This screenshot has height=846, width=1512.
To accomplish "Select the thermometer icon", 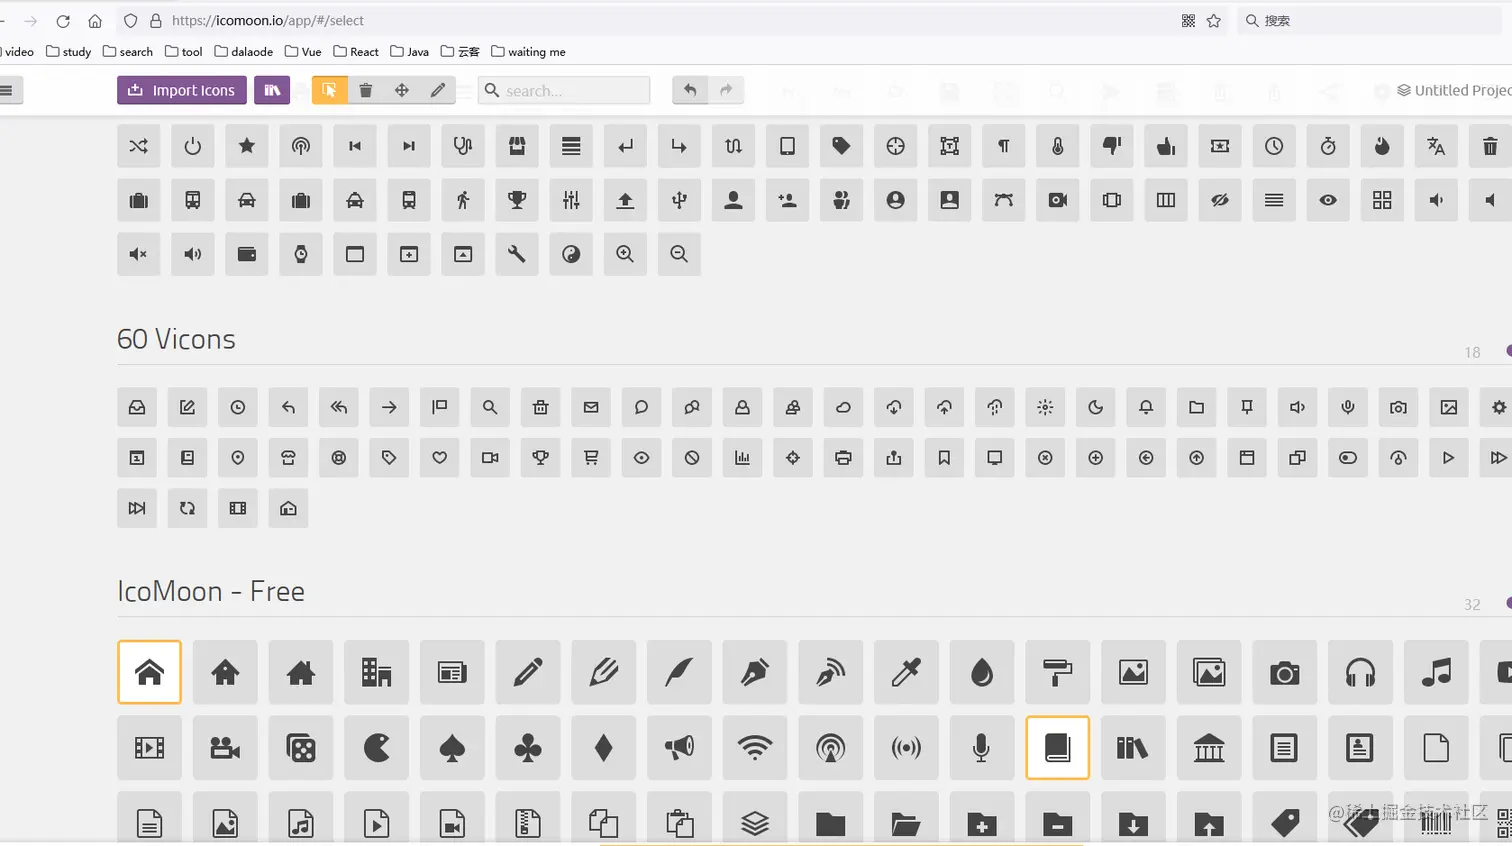I will (1057, 146).
